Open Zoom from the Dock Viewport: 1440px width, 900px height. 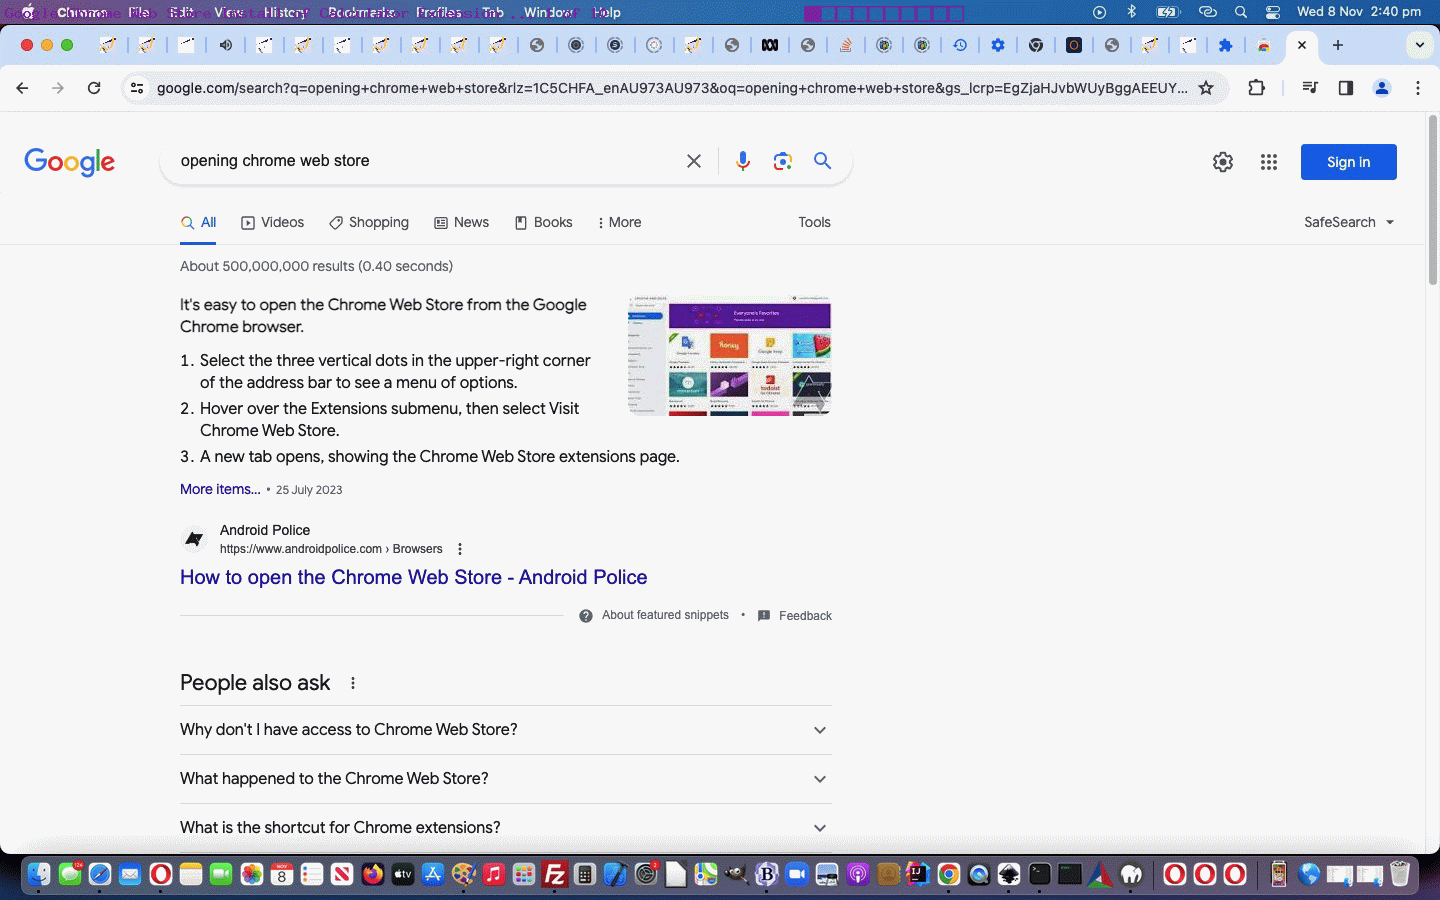pos(797,875)
